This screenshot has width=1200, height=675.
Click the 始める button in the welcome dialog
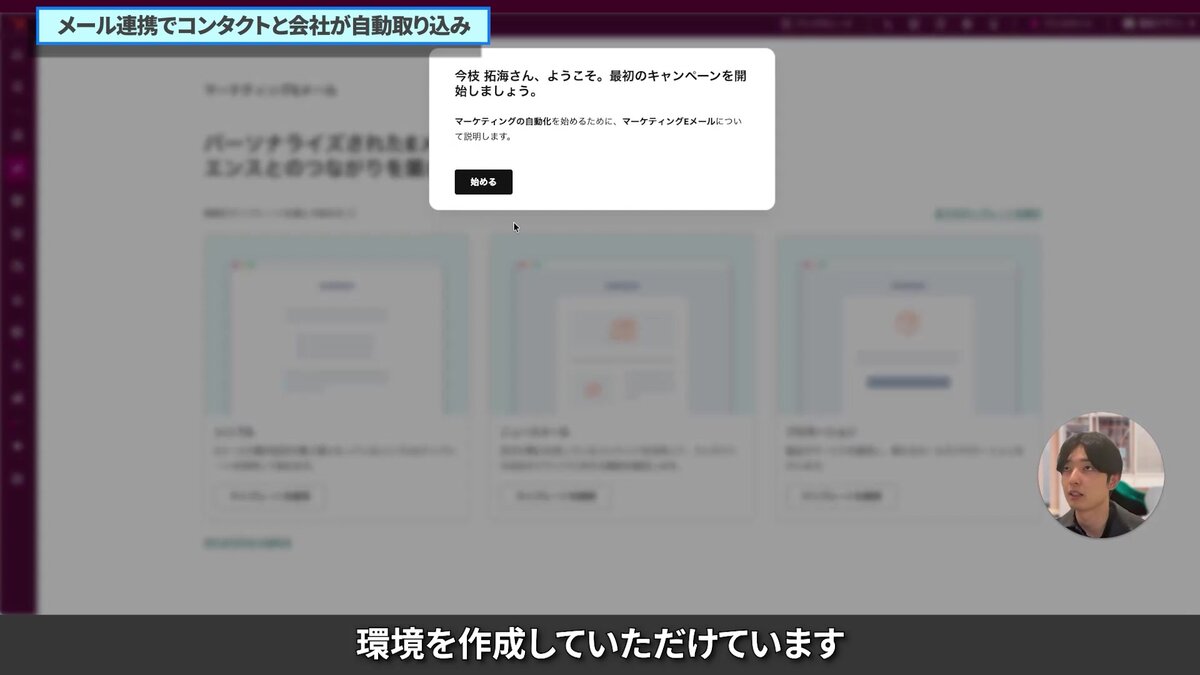(483, 182)
